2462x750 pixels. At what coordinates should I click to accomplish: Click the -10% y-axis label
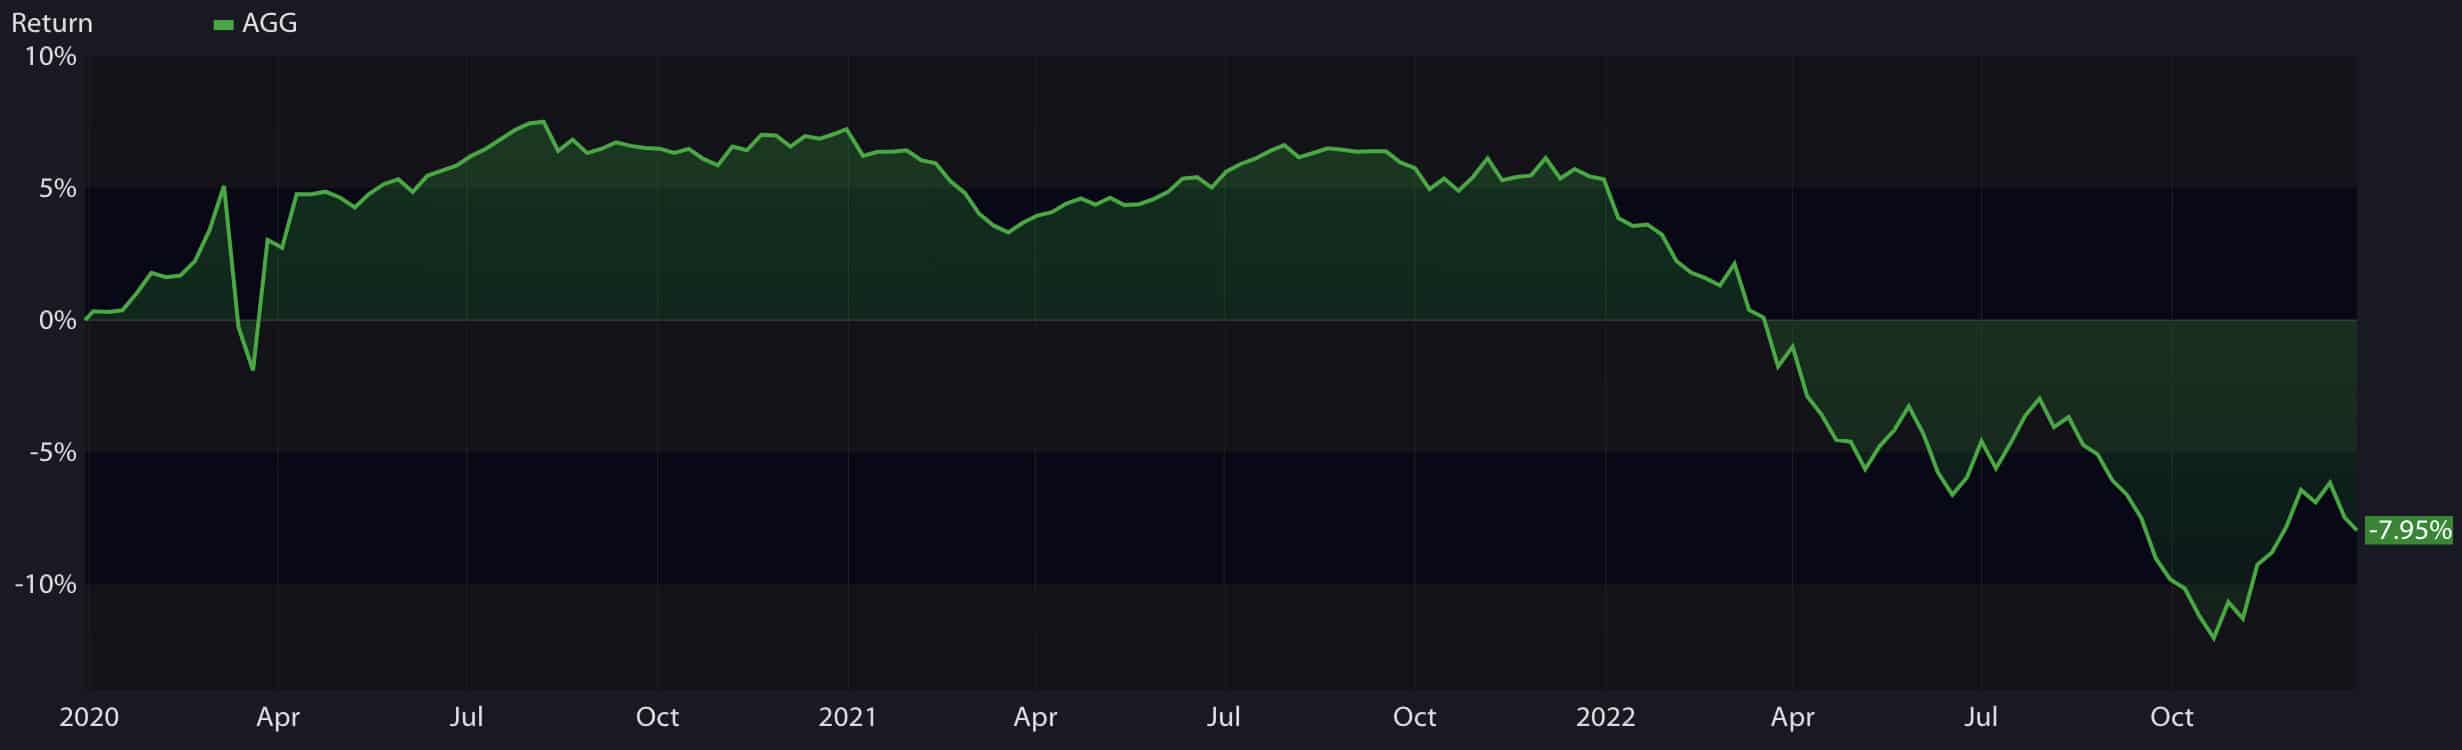tap(46, 584)
